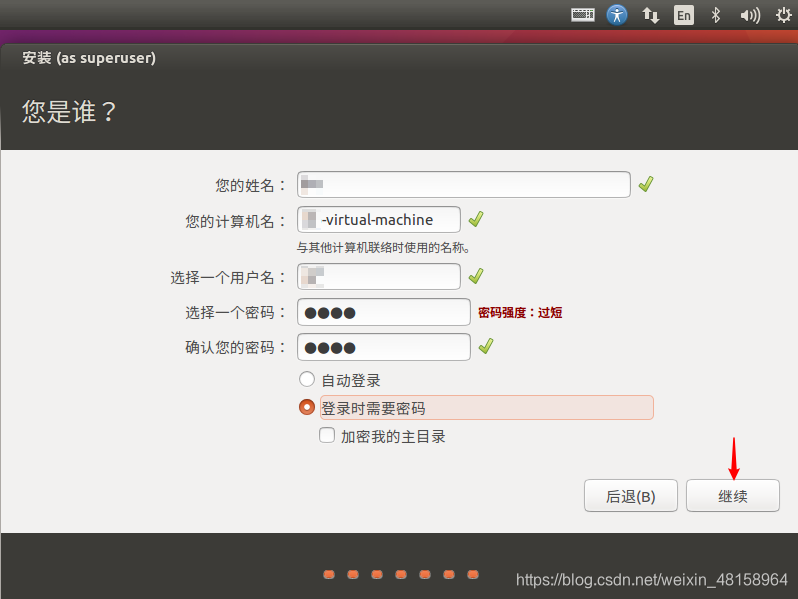Viewport: 798px width, 599px height.
Task: Open the En input language indicator
Action: pyautogui.click(x=683, y=15)
